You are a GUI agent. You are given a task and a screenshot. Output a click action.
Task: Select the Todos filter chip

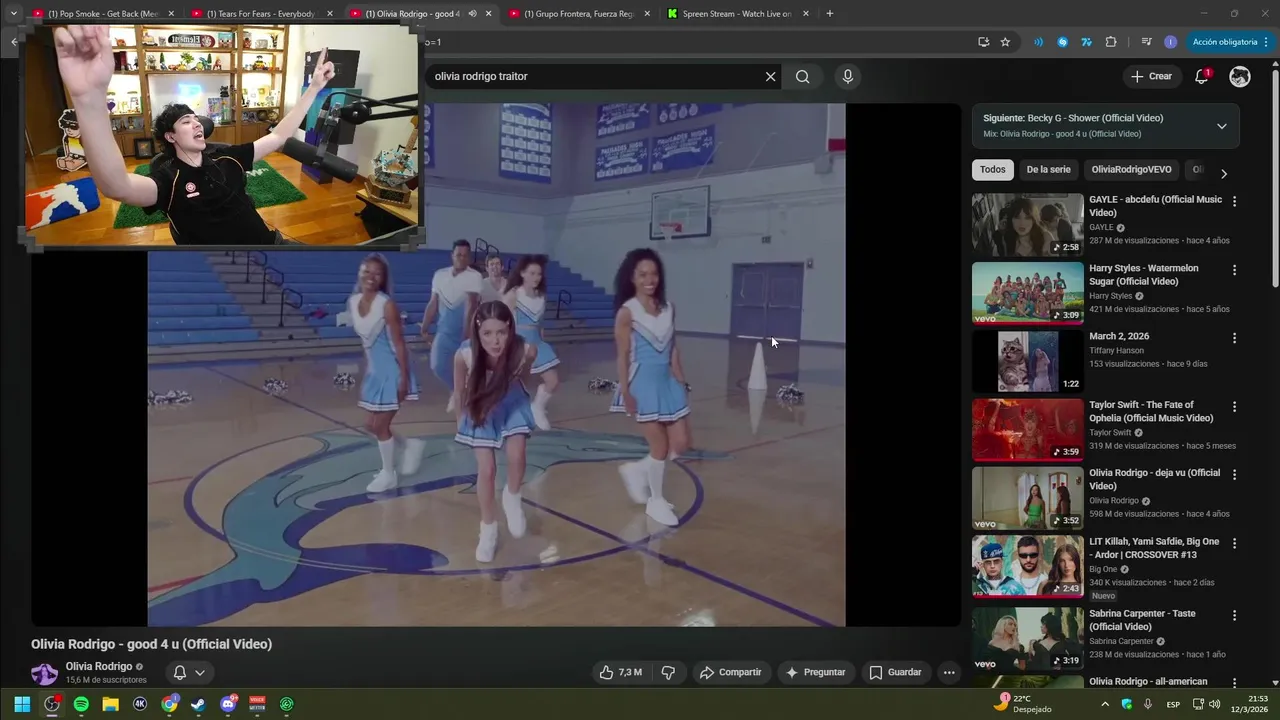pyautogui.click(x=992, y=170)
